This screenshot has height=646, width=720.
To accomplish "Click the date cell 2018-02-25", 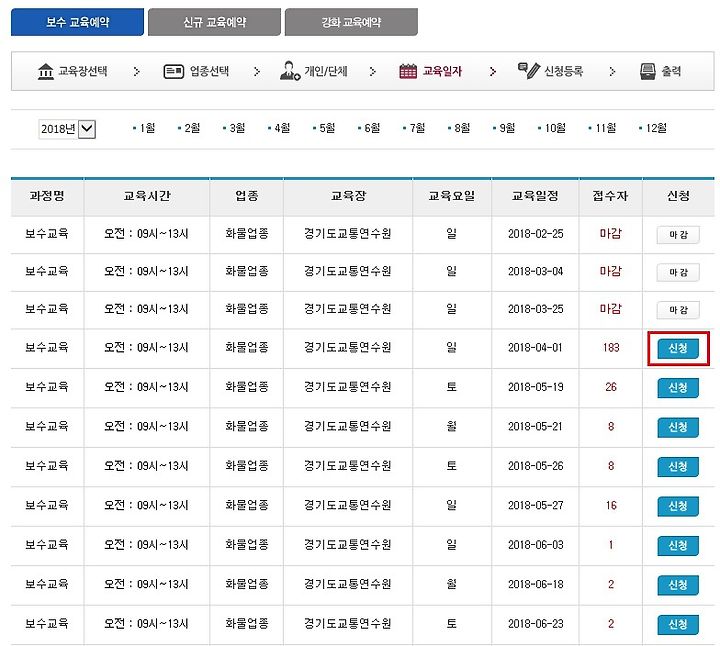I will (535, 234).
